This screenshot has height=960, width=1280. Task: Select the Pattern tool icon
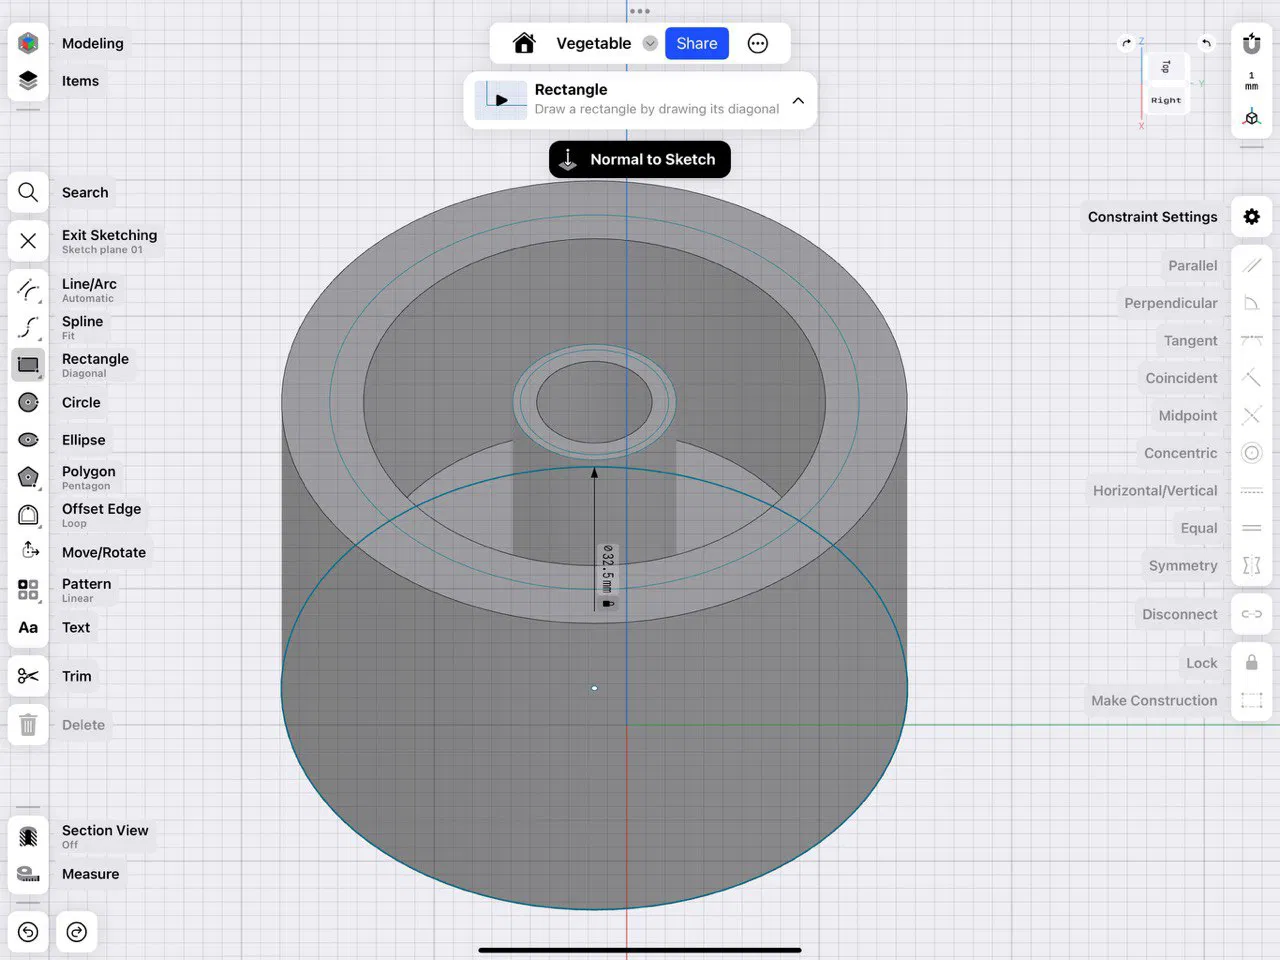pos(28,590)
